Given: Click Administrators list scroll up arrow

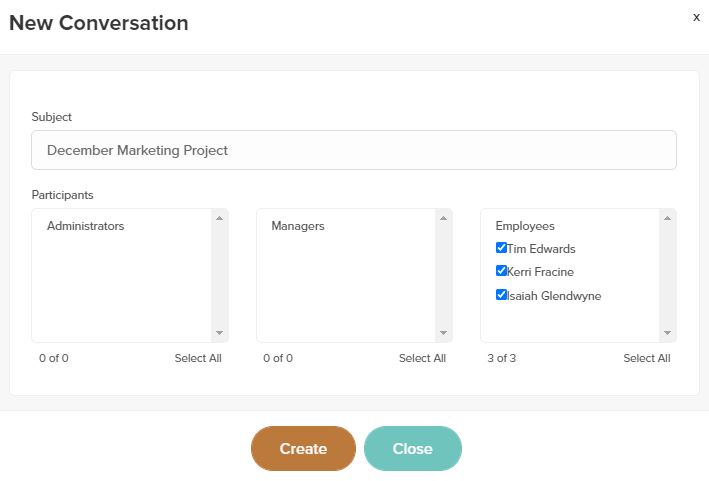Looking at the screenshot, I should [219, 218].
